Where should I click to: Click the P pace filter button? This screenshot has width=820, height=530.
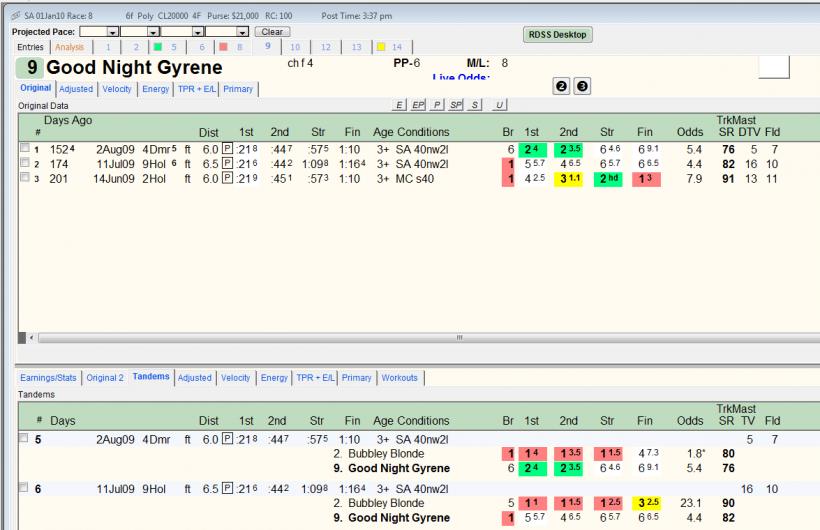437,105
